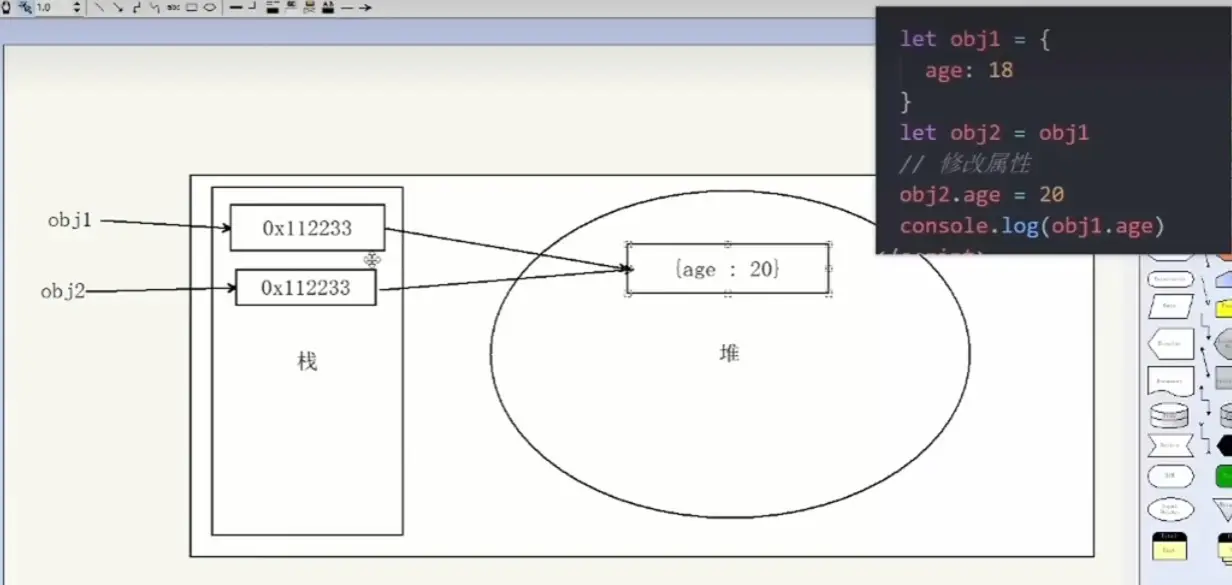Select the zigzag connector tool
This screenshot has width=1232, height=585.
(155, 7)
